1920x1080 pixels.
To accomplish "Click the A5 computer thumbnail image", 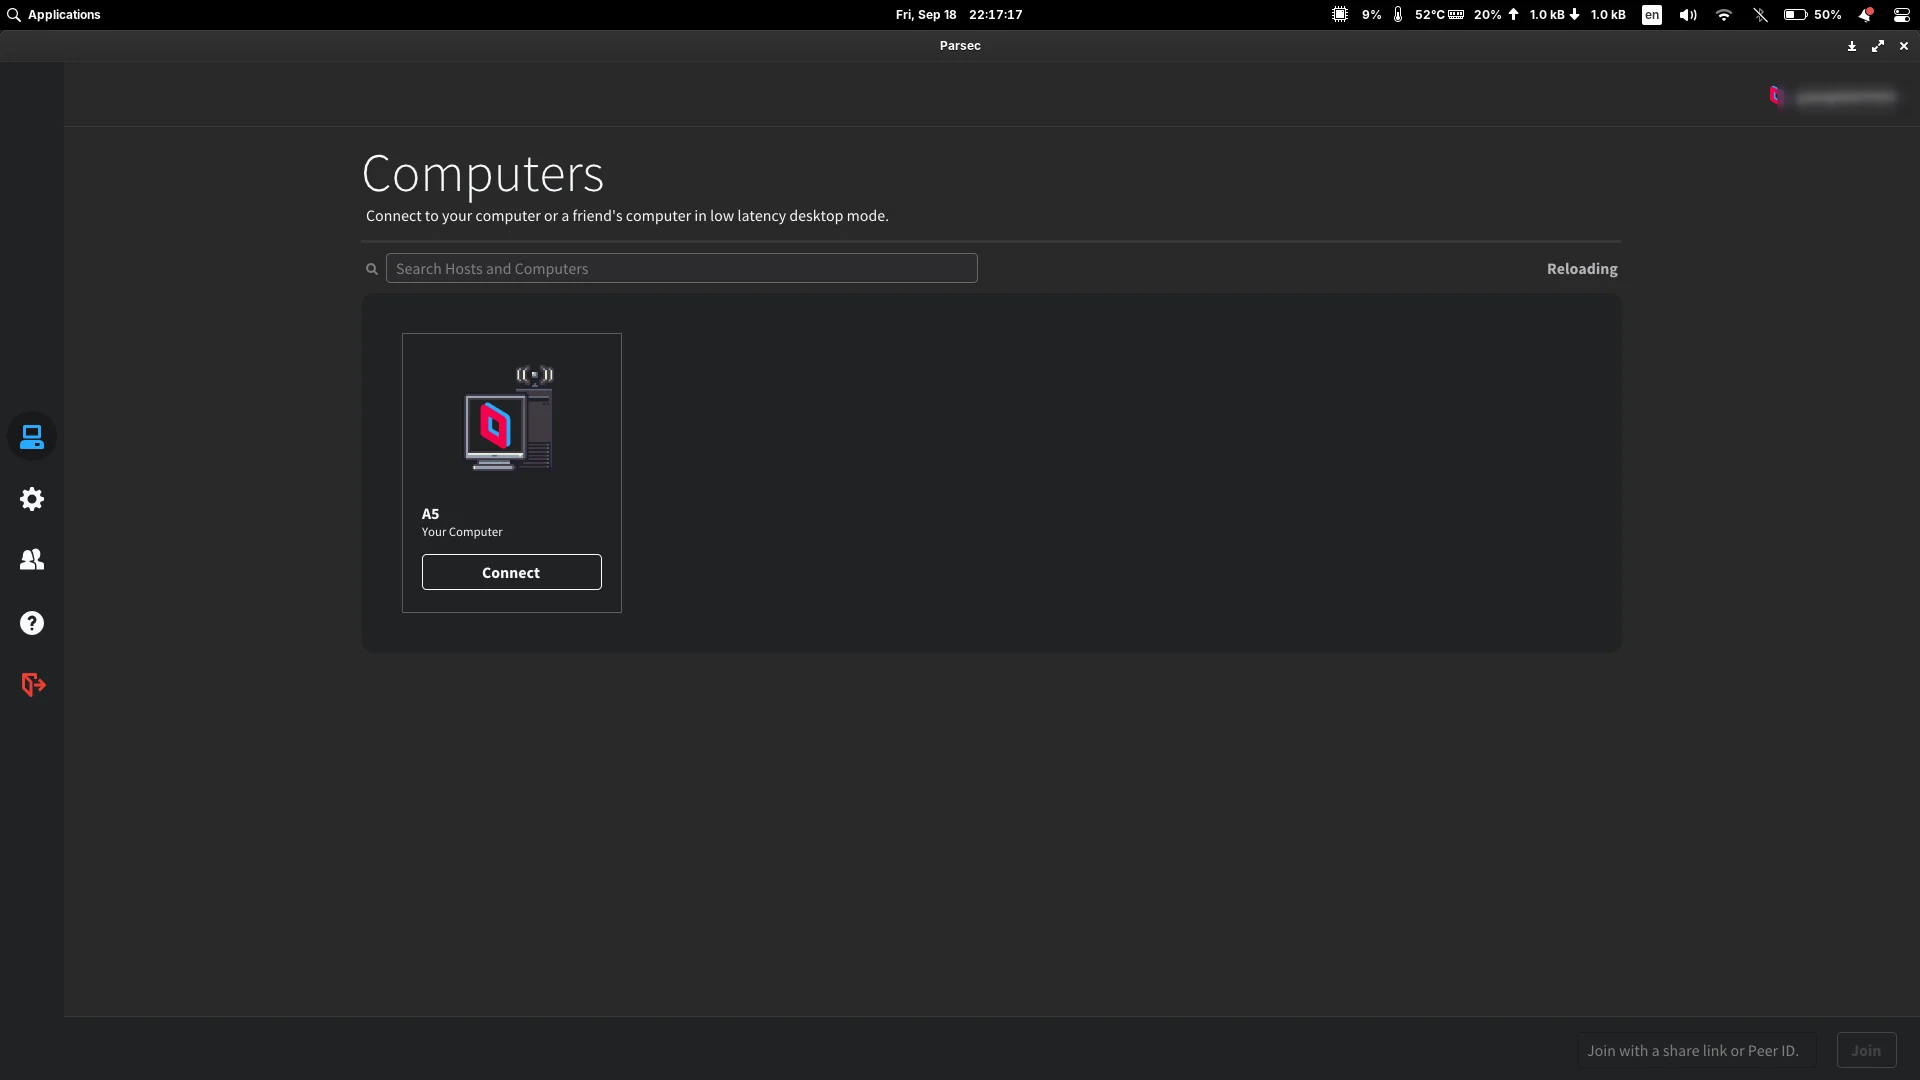I will [x=509, y=418].
